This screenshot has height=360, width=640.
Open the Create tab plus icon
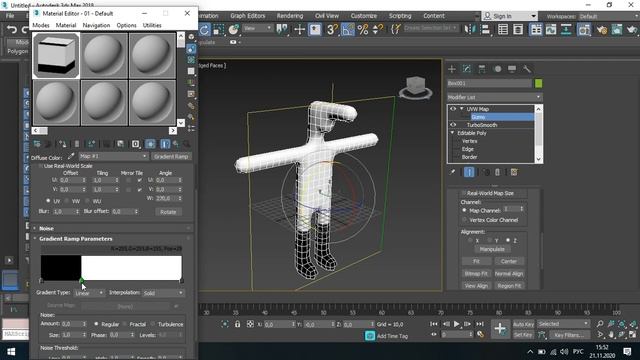pos(452,69)
